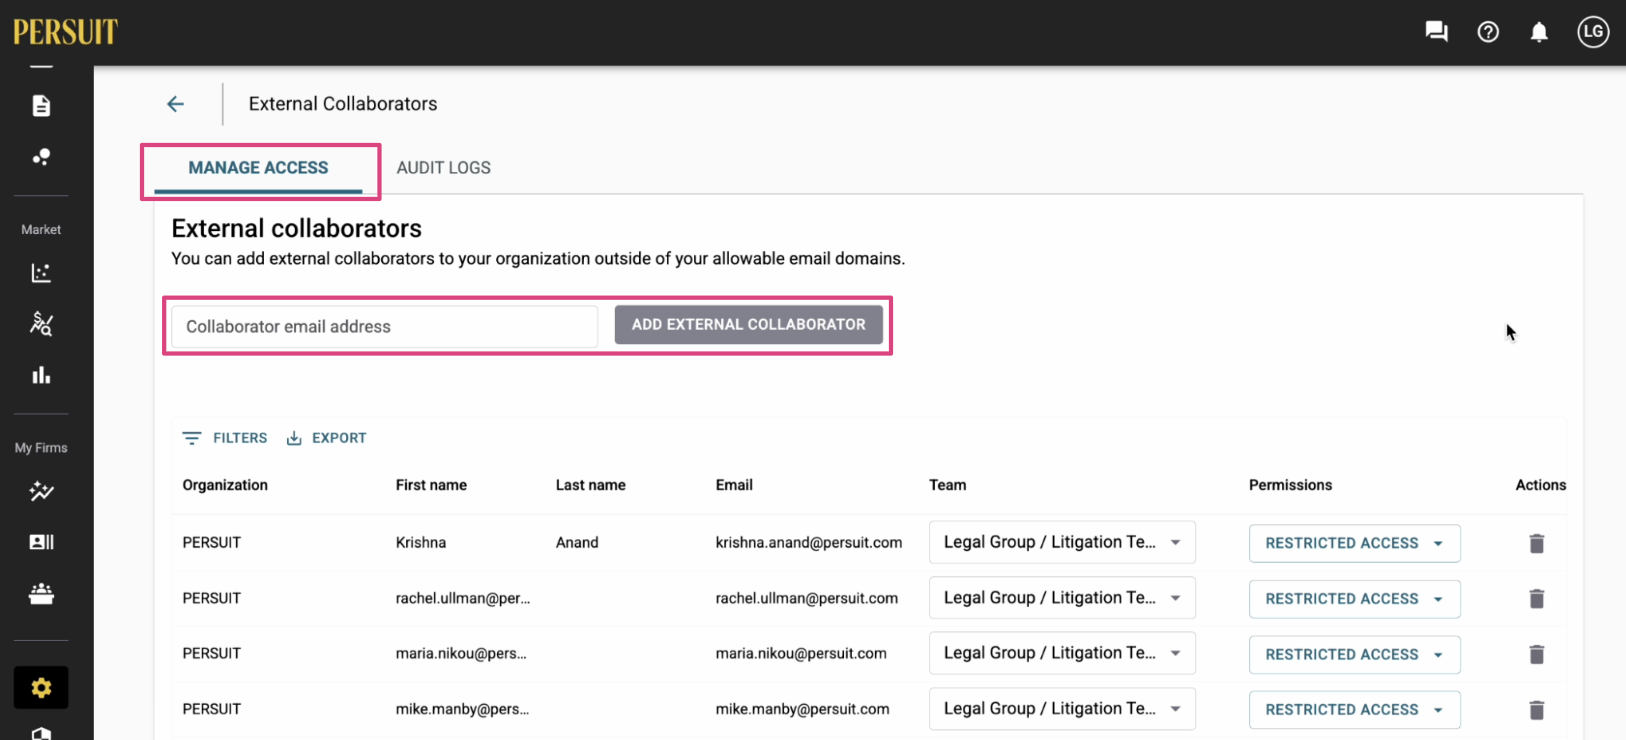This screenshot has height=740, width=1626.
Task: Open table FILTERS
Action: tap(225, 438)
